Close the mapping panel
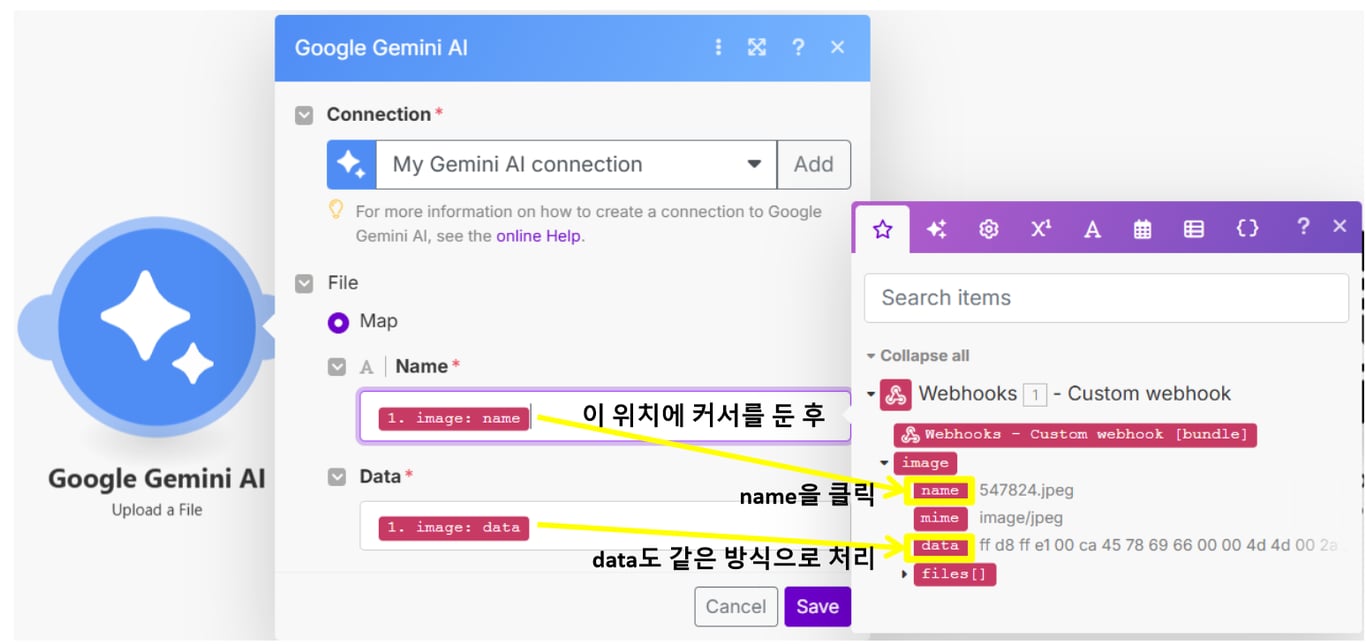This screenshot has width=1366, height=644. pos(1340,227)
